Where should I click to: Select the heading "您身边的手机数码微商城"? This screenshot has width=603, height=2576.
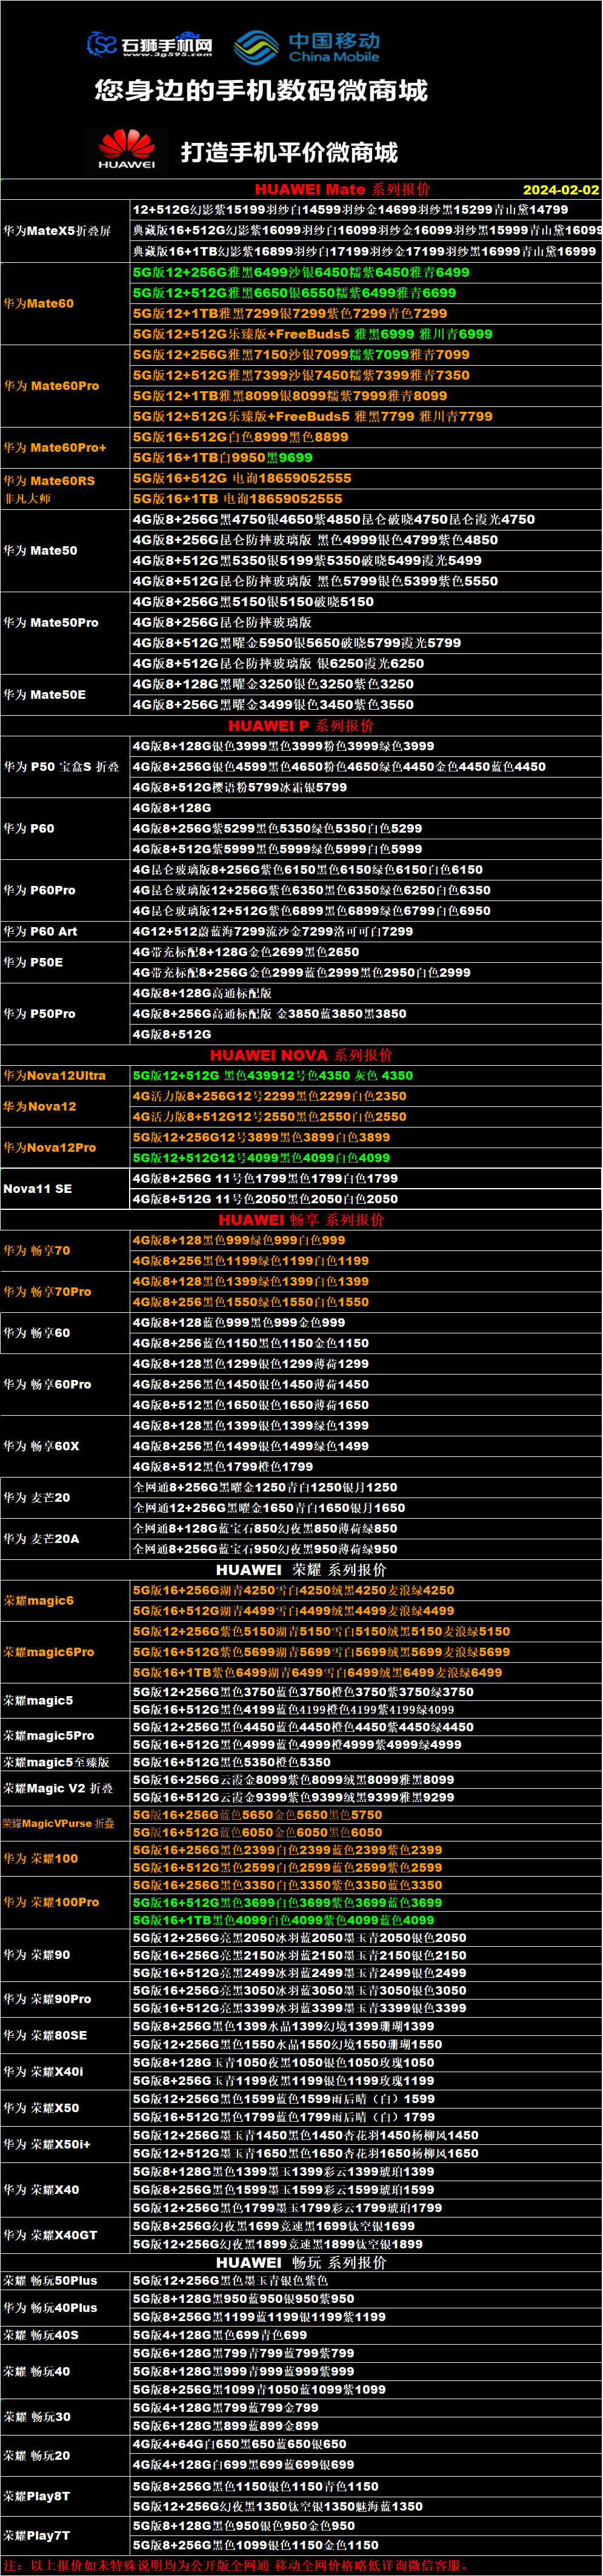click(261, 91)
